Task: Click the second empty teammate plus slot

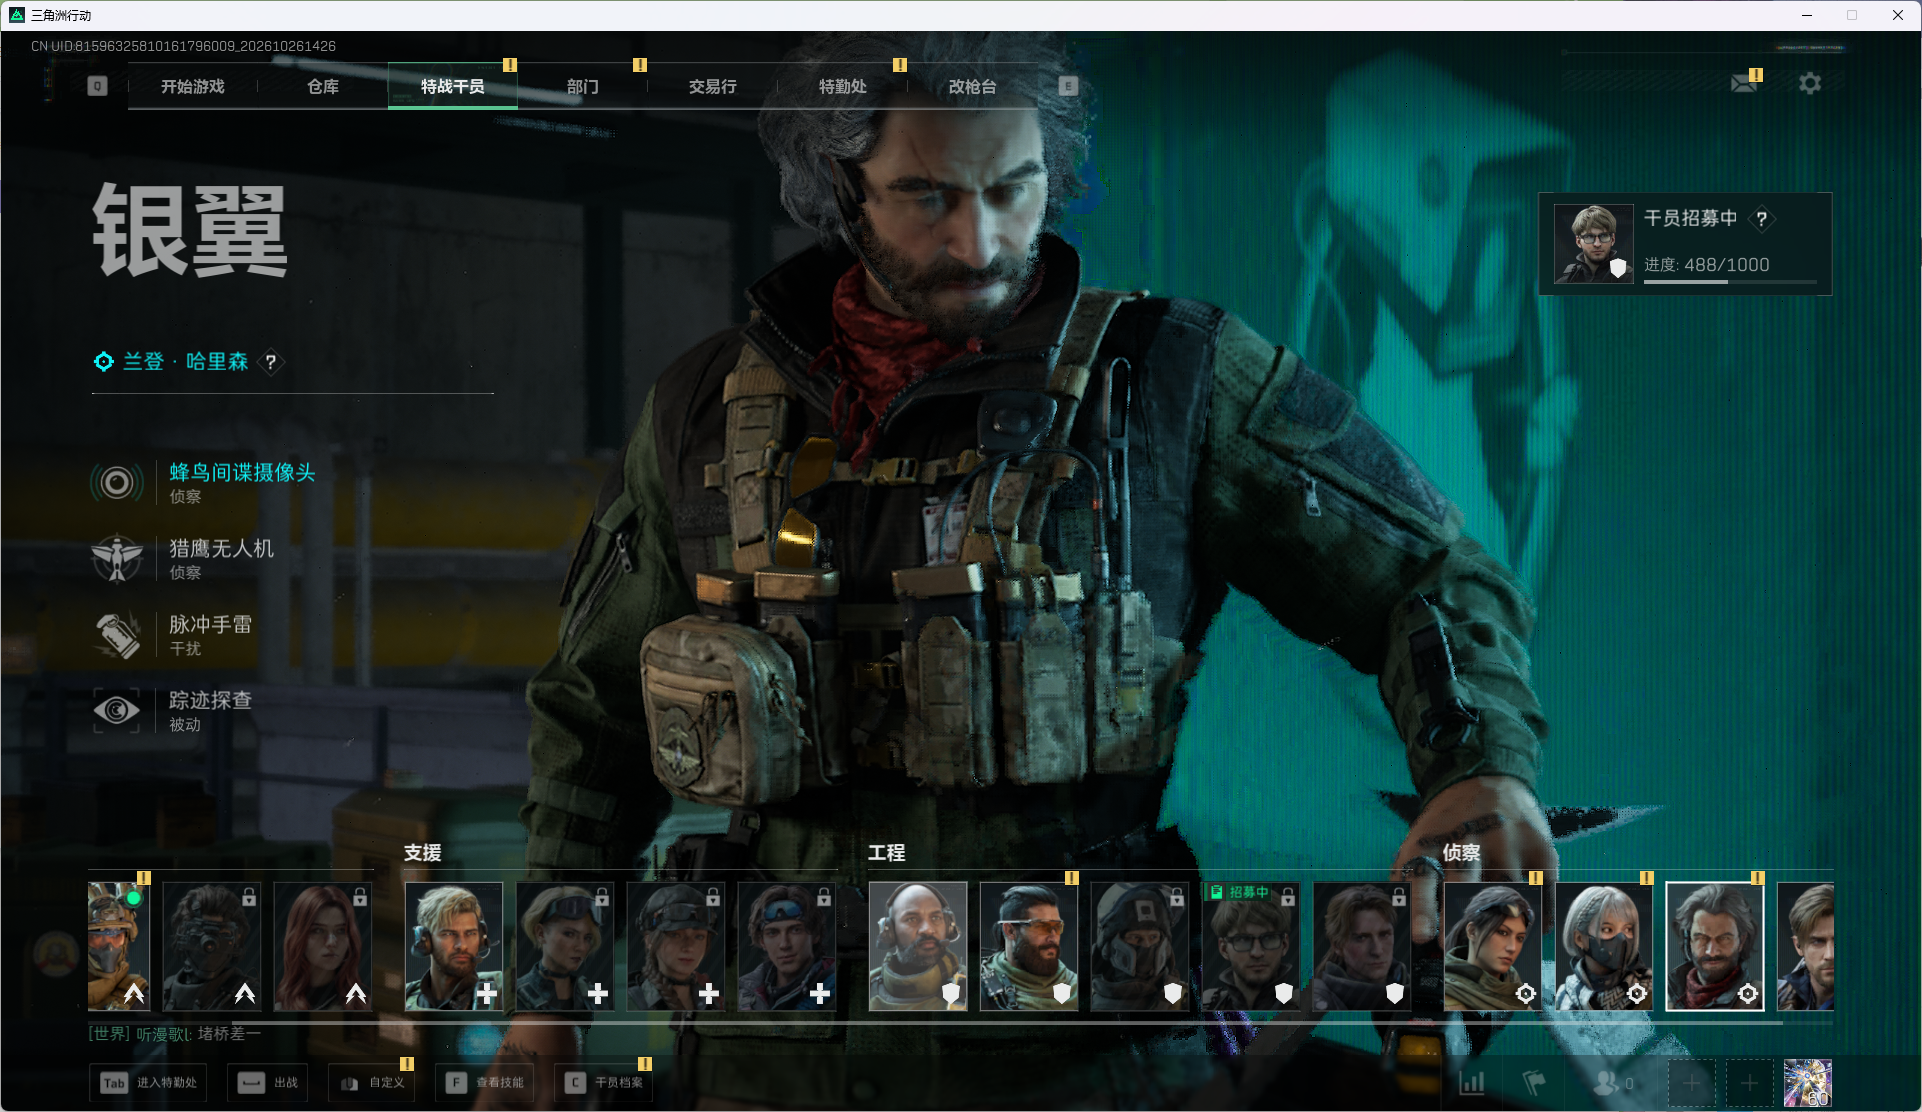Action: (x=1750, y=1083)
